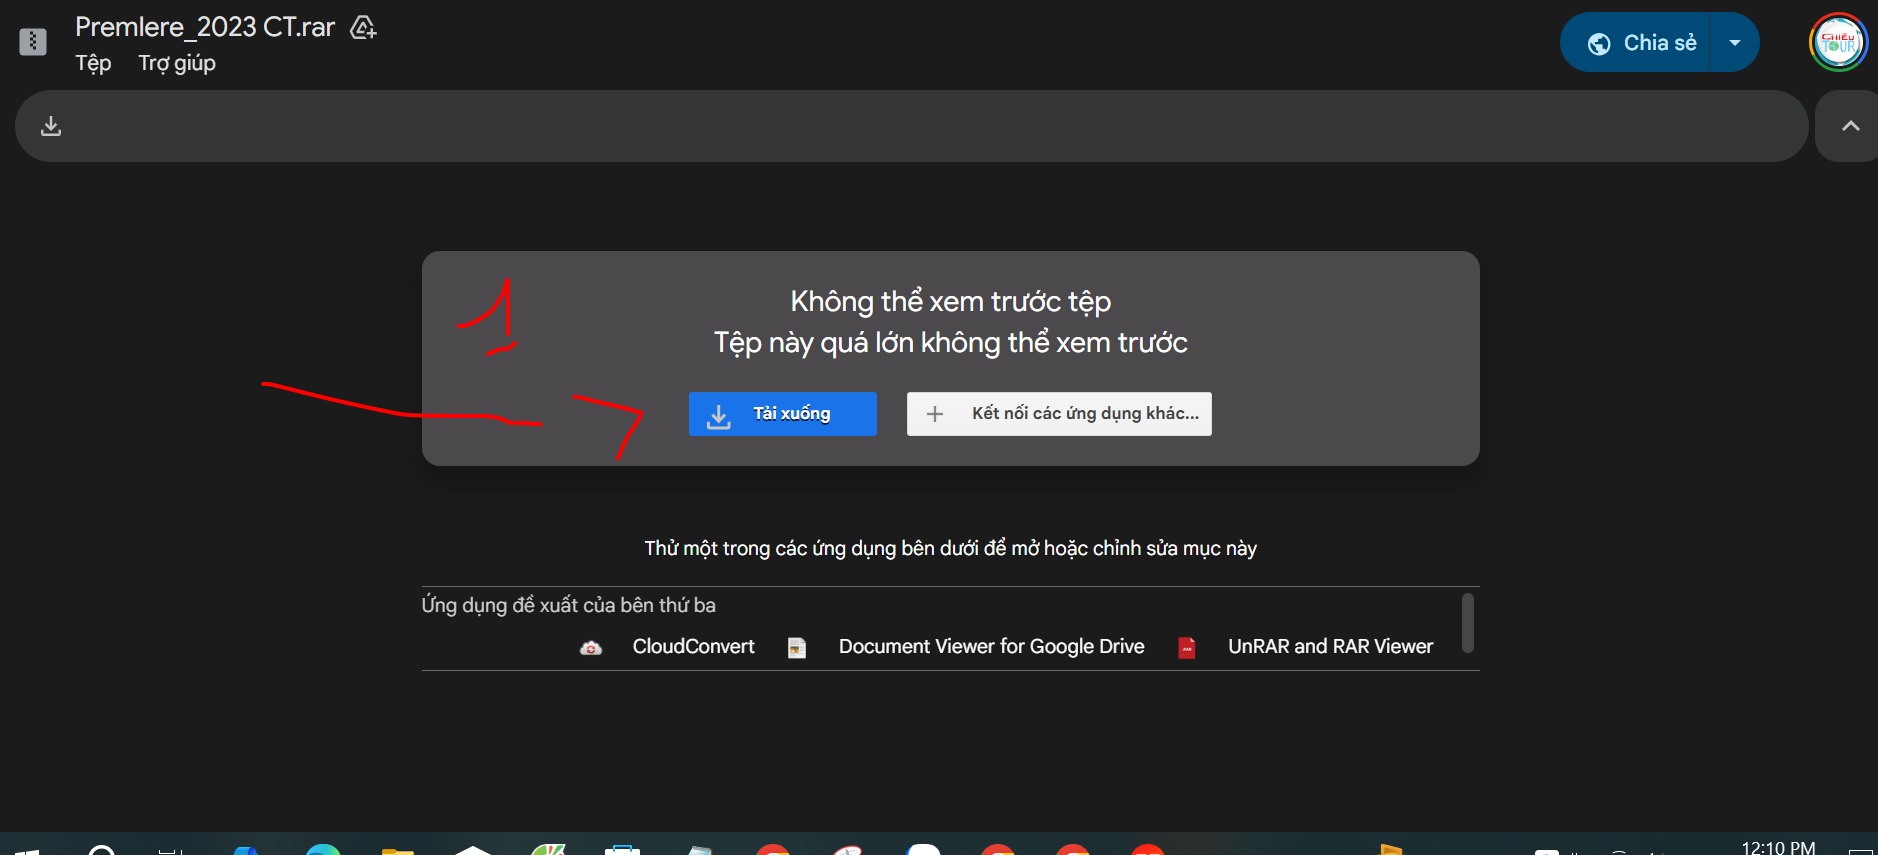Collapse the toolbar with the chevron-up button
Image resolution: width=1878 pixels, height=855 pixels.
click(x=1851, y=126)
